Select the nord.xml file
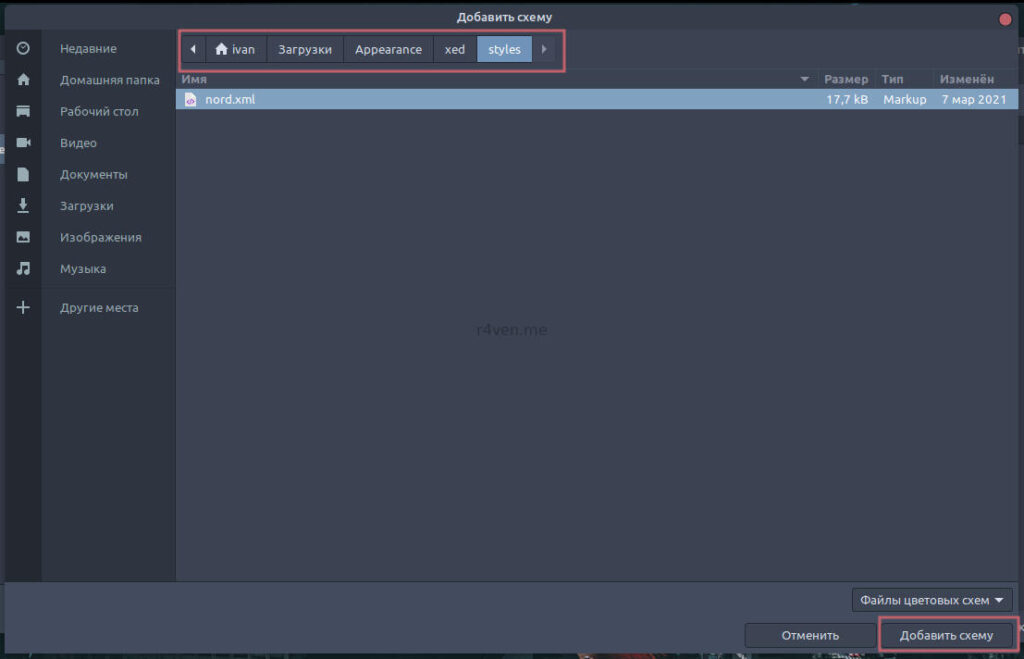This screenshot has width=1024, height=659. point(230,99)
